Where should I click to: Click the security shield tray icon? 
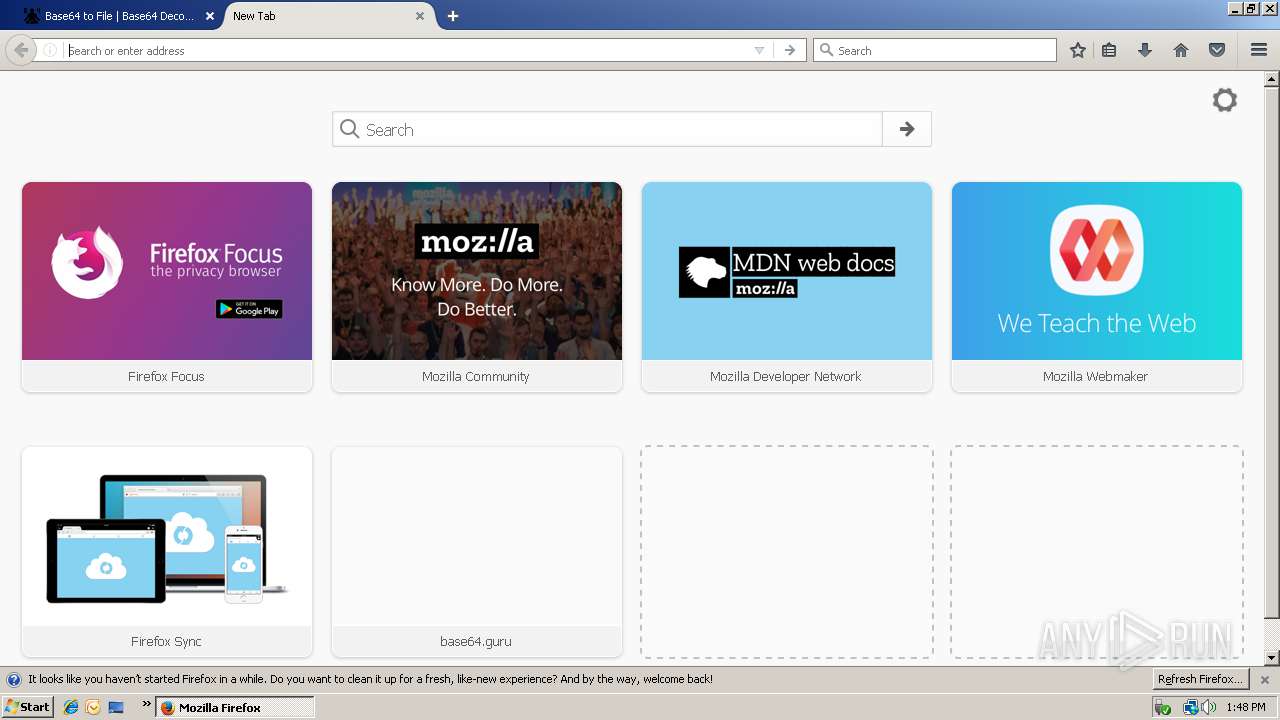1163,707
